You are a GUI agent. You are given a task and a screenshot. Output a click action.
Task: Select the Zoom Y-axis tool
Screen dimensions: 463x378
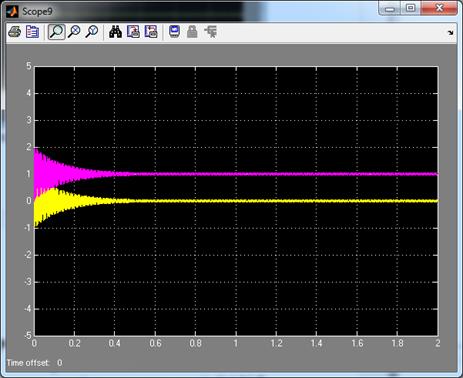click(92, 32)
